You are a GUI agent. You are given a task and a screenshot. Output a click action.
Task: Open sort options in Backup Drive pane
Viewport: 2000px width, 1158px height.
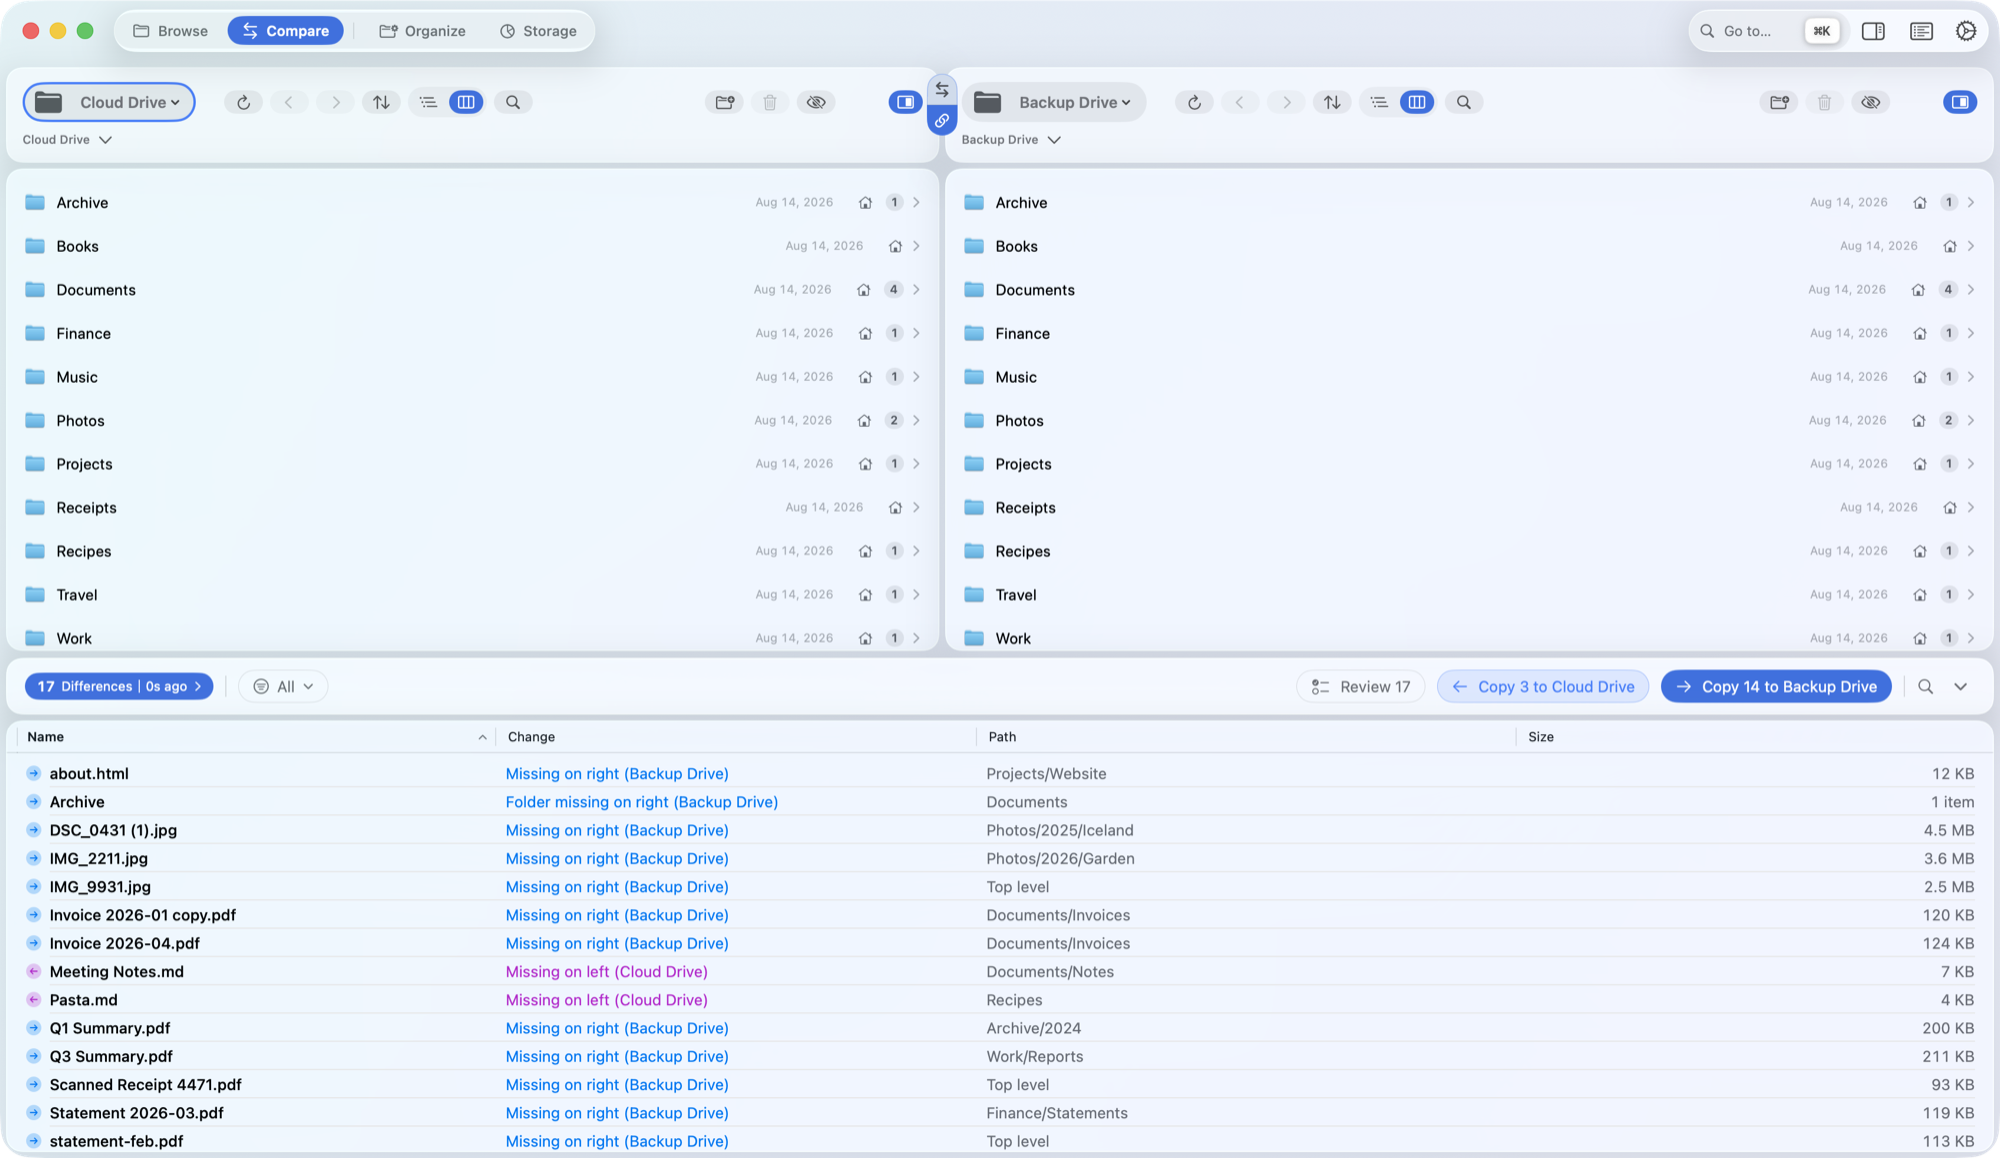(1332, 102)
